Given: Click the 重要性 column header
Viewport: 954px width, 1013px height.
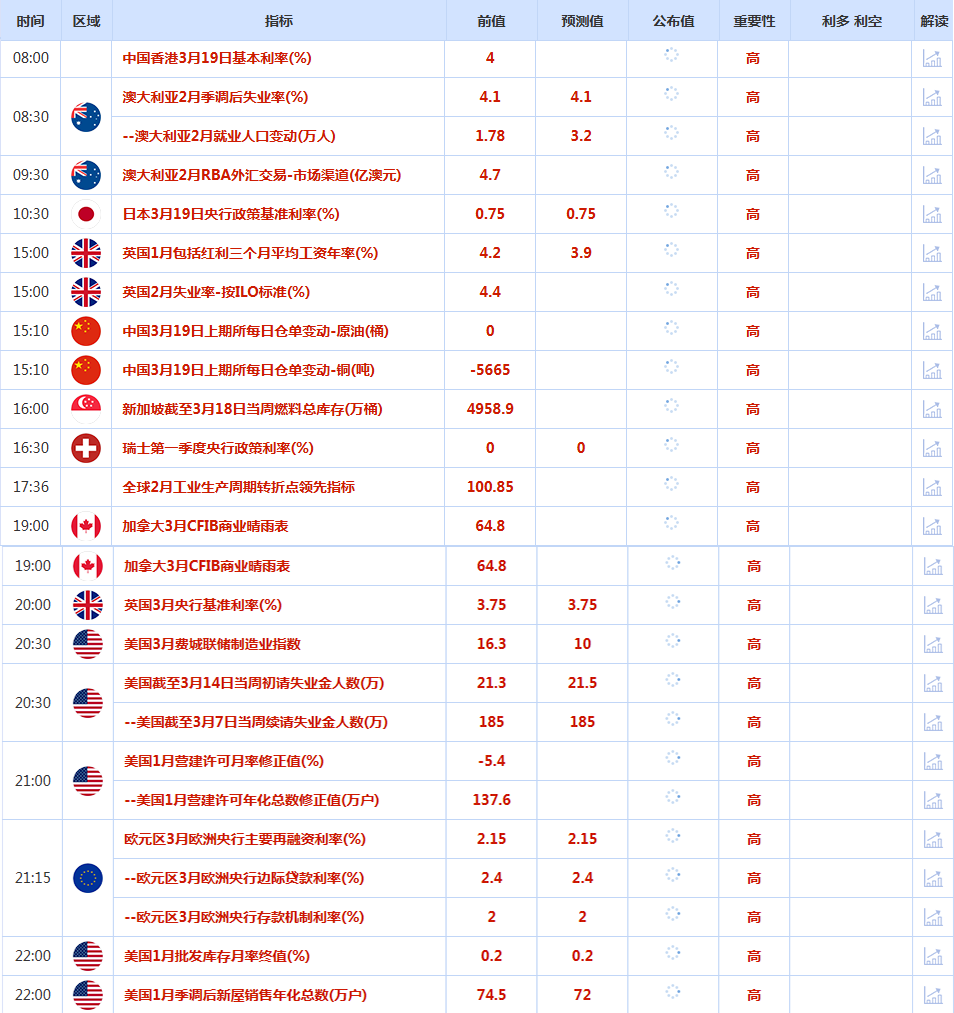Looking at the screenshot, I should point(753,21).
